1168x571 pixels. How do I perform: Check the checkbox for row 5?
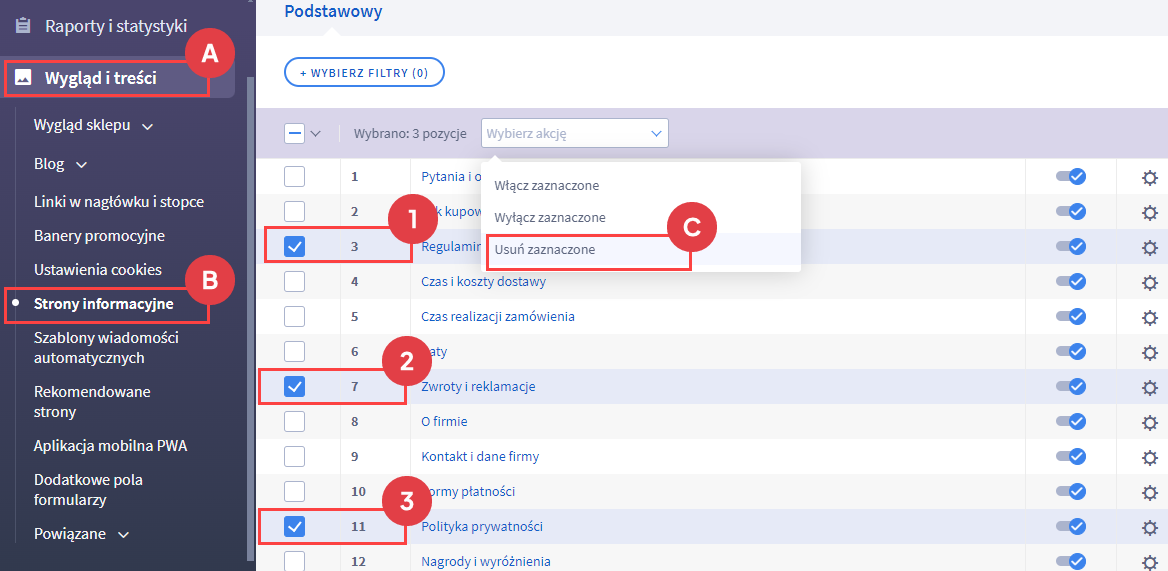[x=295, y=317]
